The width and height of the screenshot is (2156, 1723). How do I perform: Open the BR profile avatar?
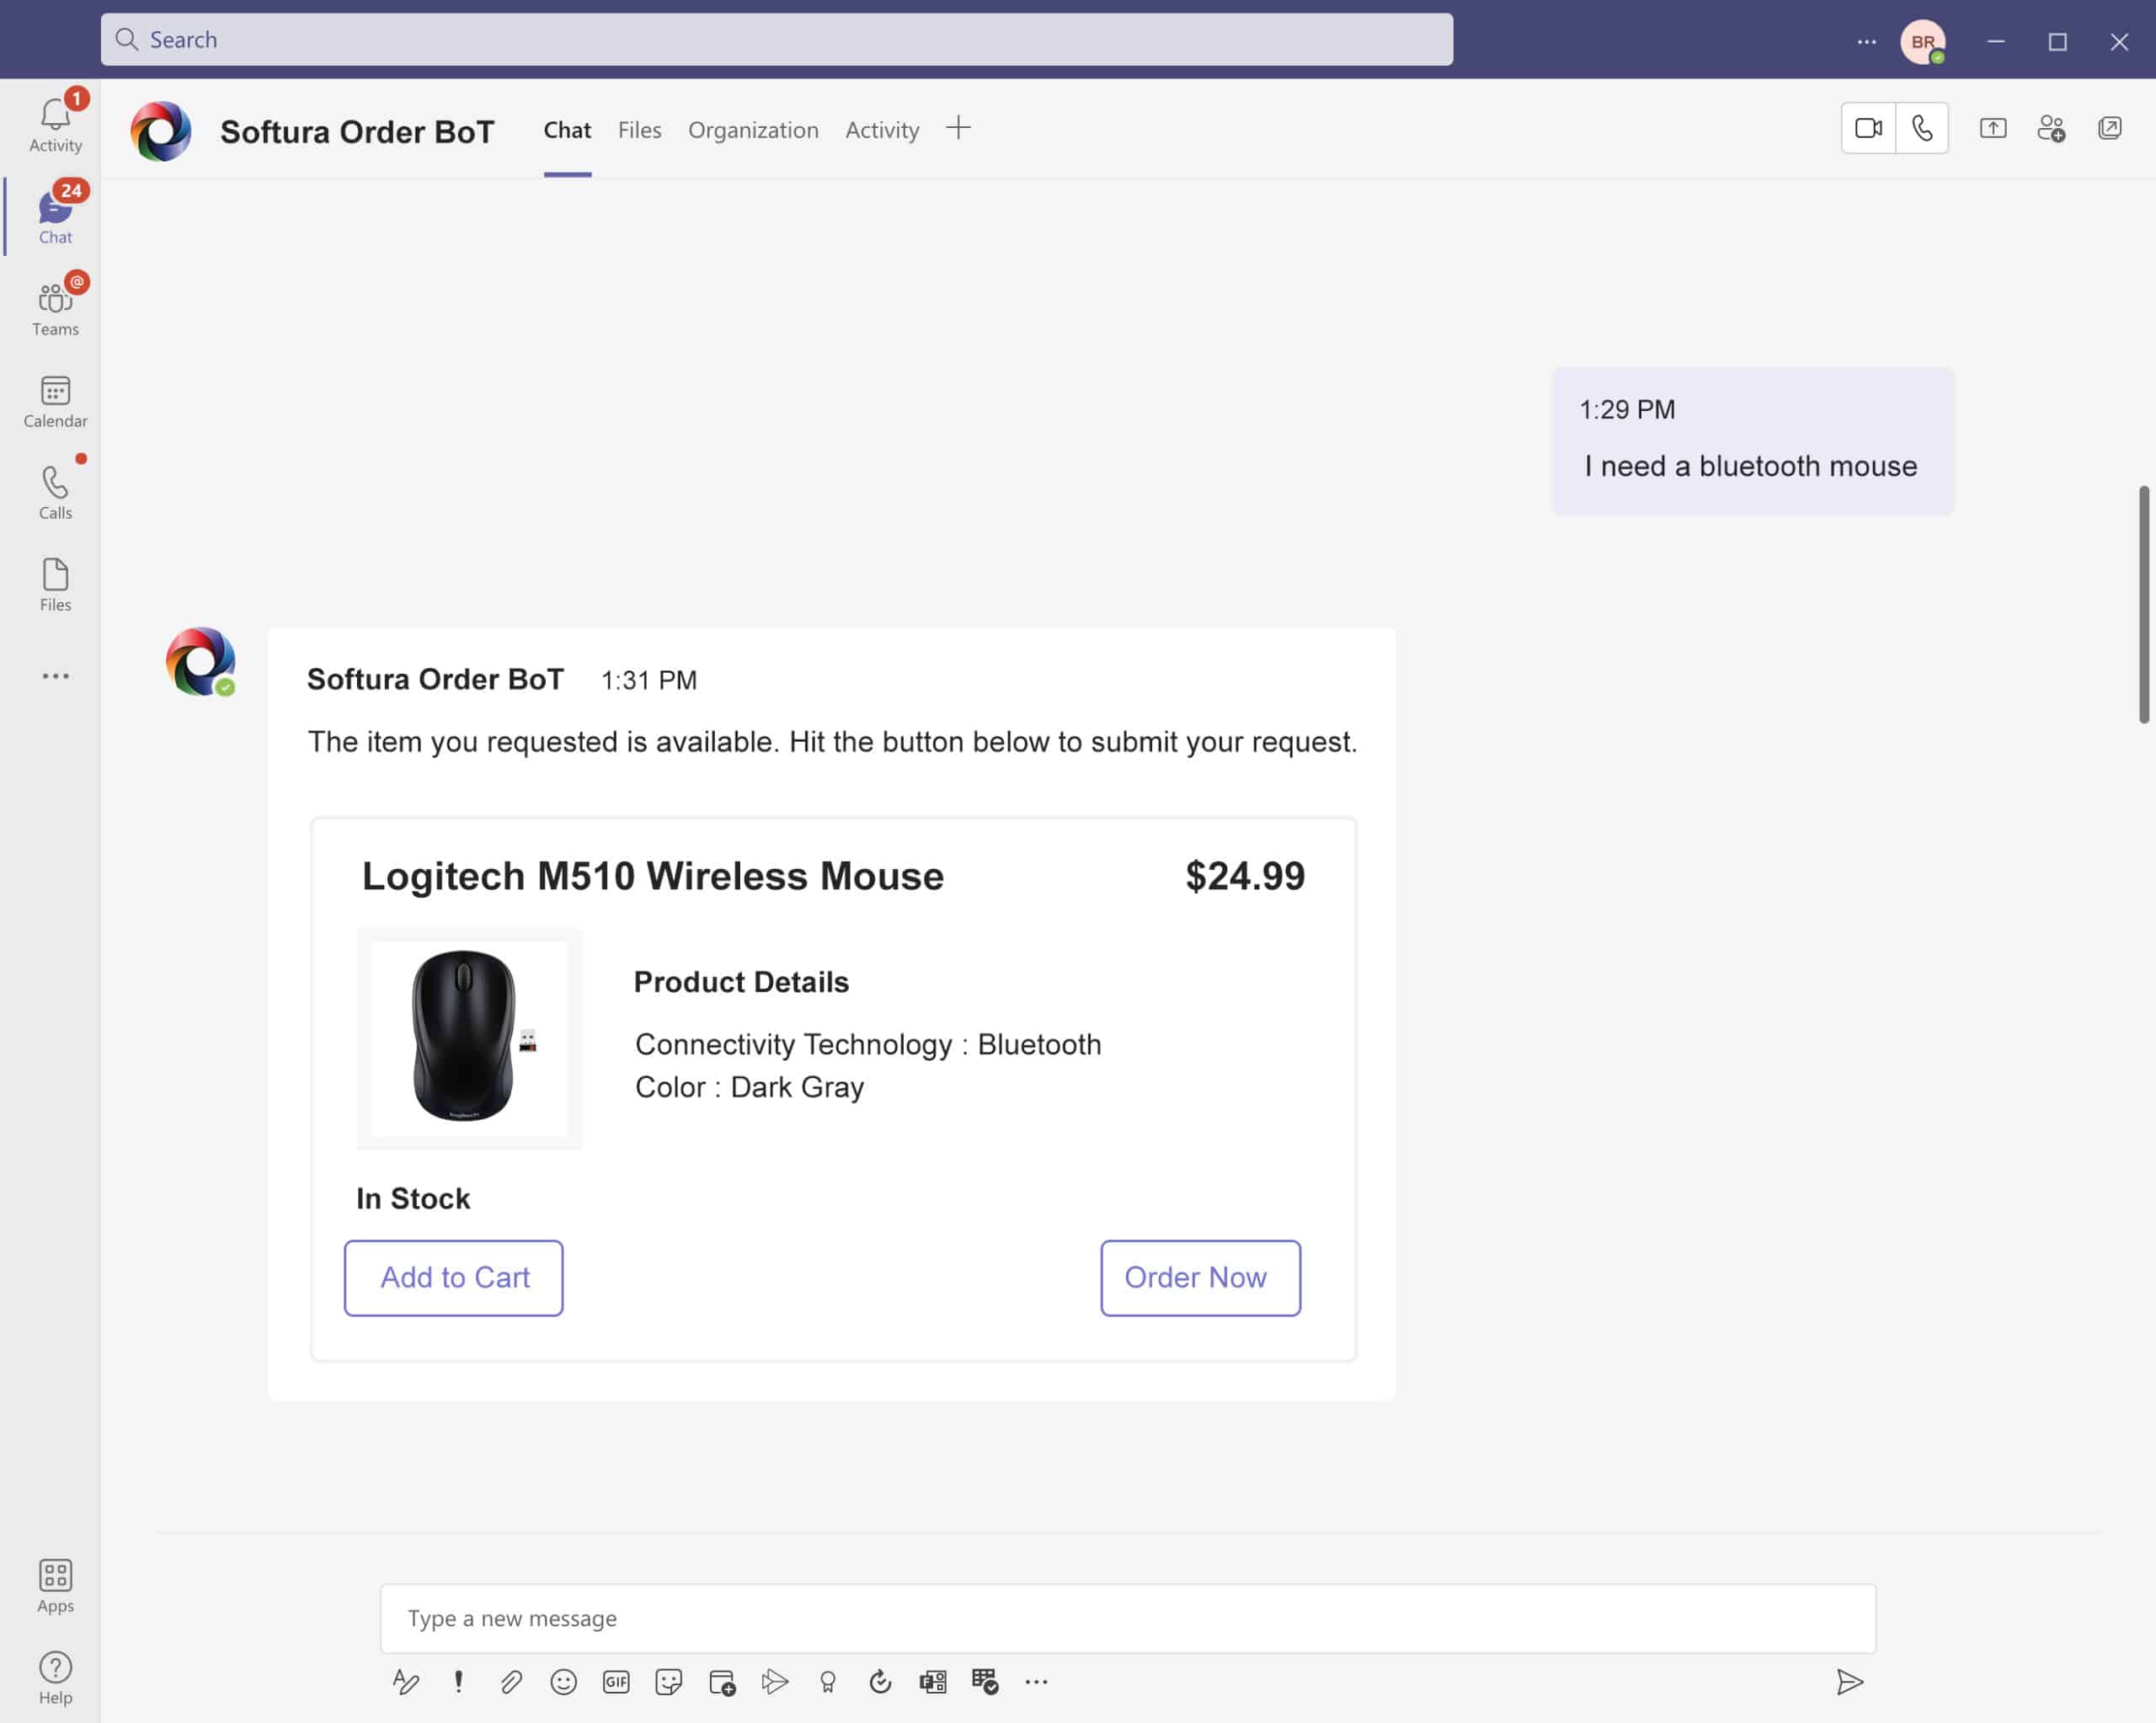(1923, 41)
